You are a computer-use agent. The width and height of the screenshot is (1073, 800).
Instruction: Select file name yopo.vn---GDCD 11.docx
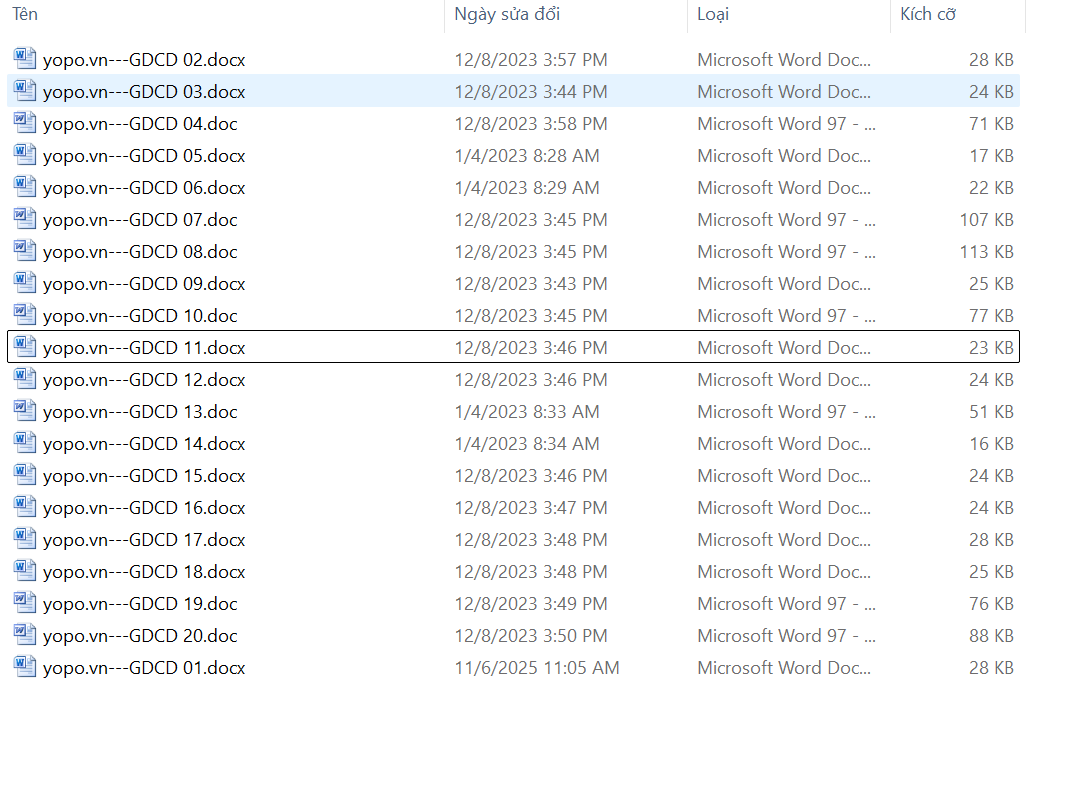coord(144,348)
